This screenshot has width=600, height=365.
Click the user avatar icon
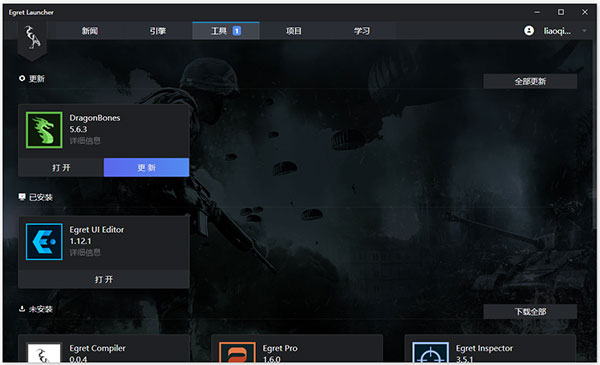click(x=529, y=31)
